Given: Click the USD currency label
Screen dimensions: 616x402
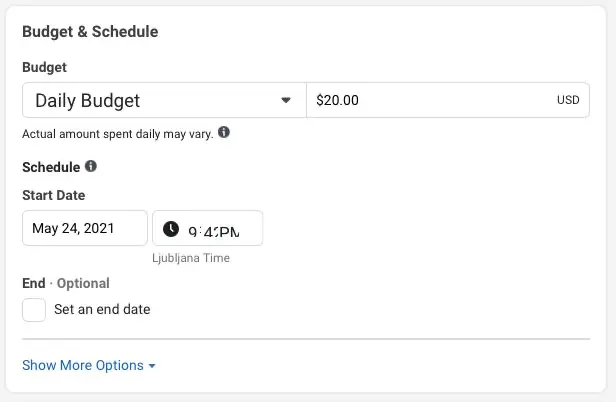Looking at the screenshot, I should click(x=567, y=101).
